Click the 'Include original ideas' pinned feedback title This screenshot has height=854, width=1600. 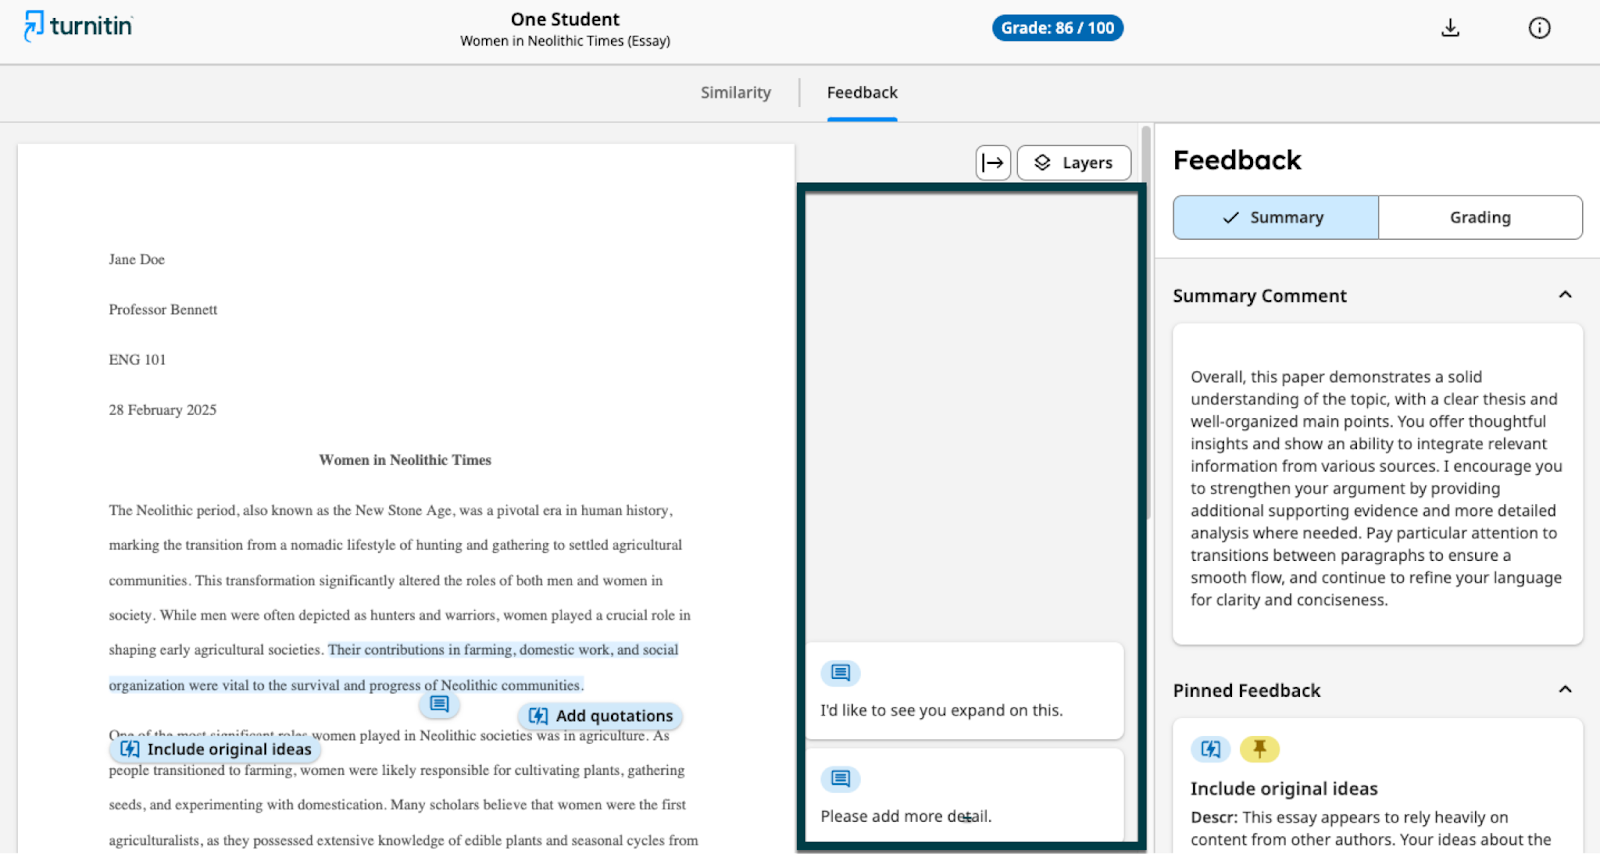(x=1284, y=789)
